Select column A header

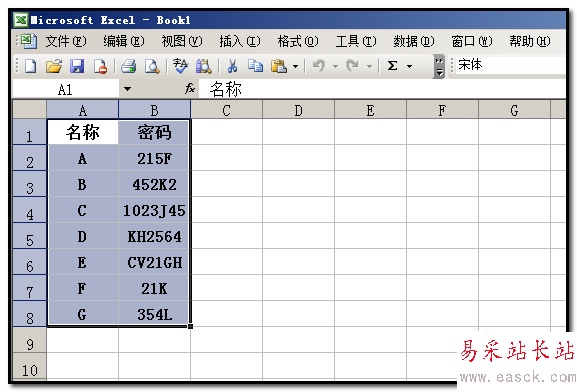(82, 110)
